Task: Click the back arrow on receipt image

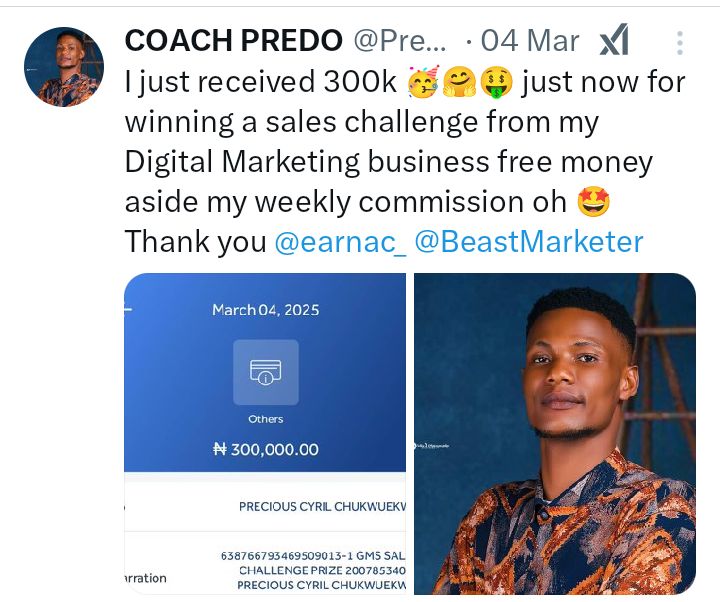Action: 128,310
